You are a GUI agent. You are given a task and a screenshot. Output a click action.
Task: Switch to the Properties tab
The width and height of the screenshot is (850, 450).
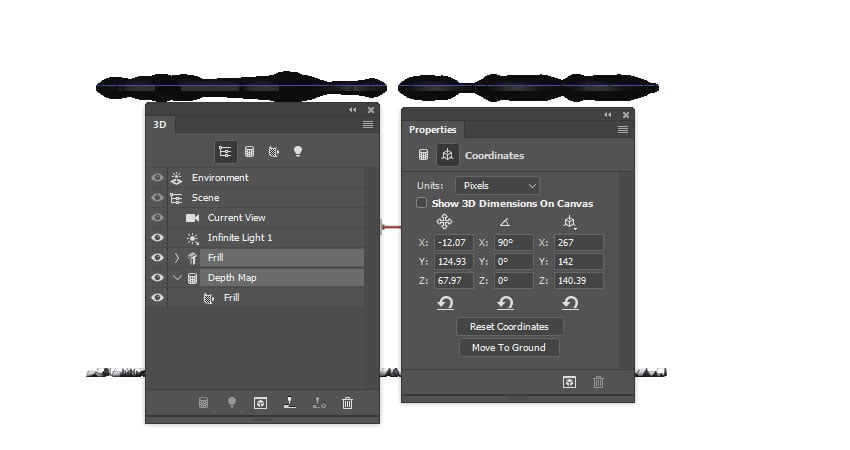[433, 130]
